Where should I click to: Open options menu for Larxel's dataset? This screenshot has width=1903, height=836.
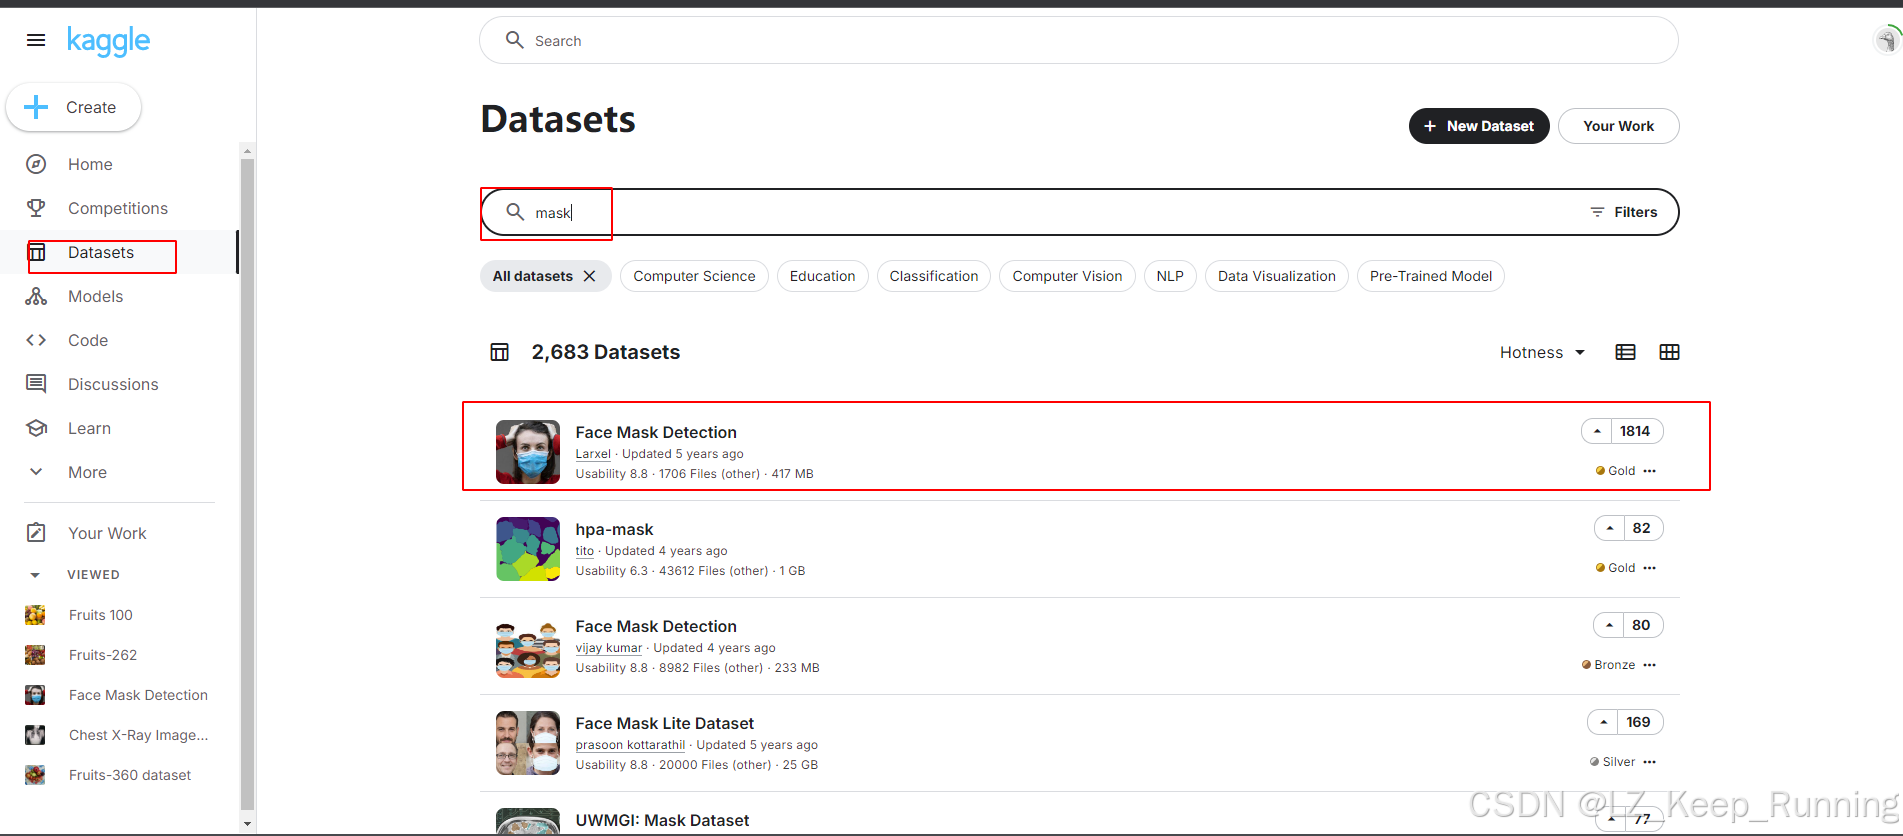pyautogui.click(x=1650, y=471)
